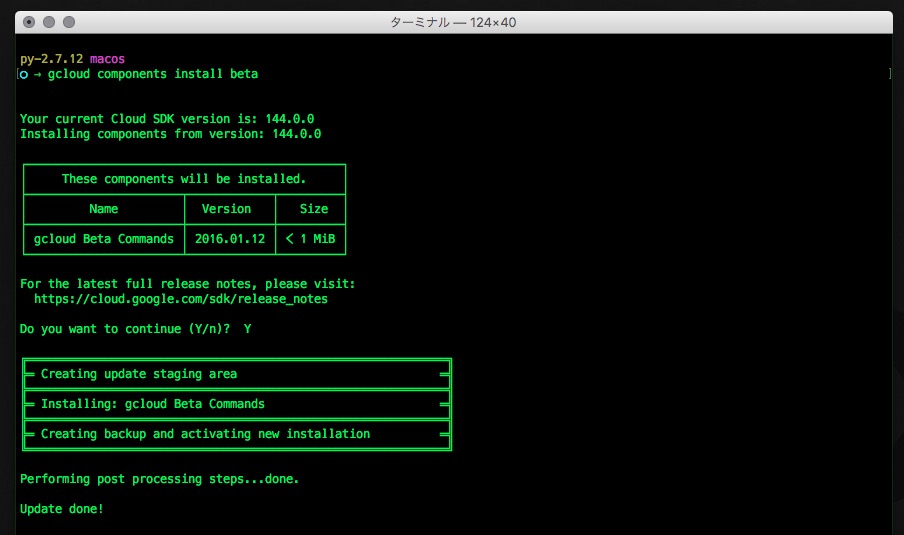This screenshot has height=535, width=904.
Task: Click the terminal window minimize button
Action: (x=49, y=22)
